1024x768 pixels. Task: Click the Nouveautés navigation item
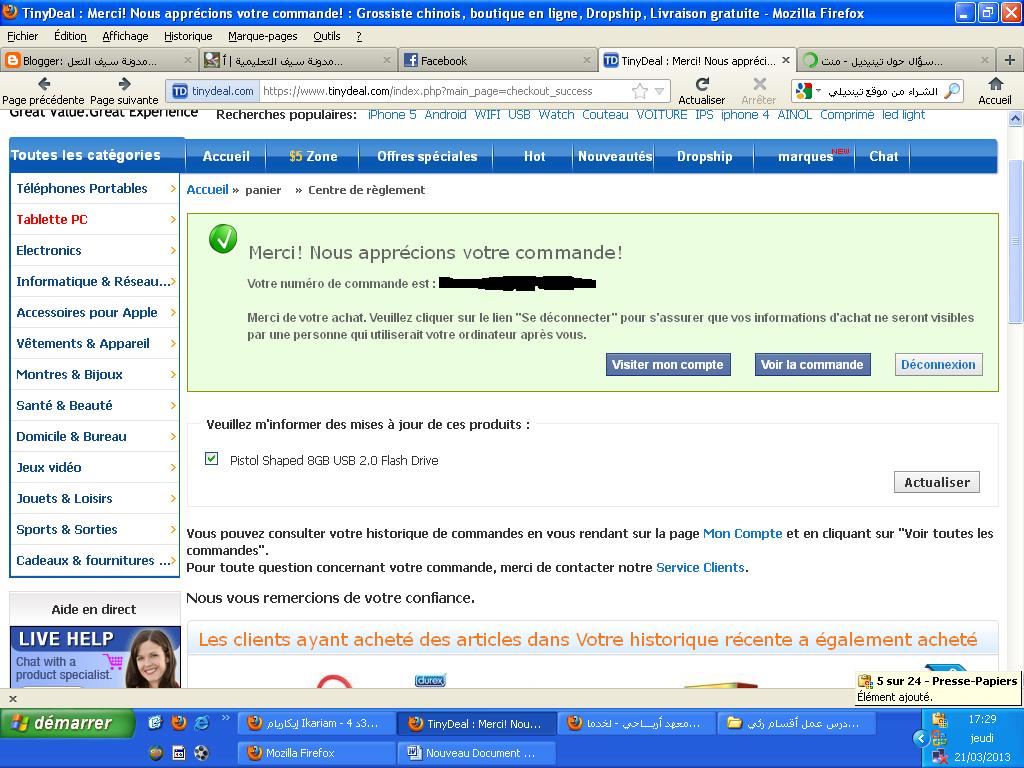point(615,157)
